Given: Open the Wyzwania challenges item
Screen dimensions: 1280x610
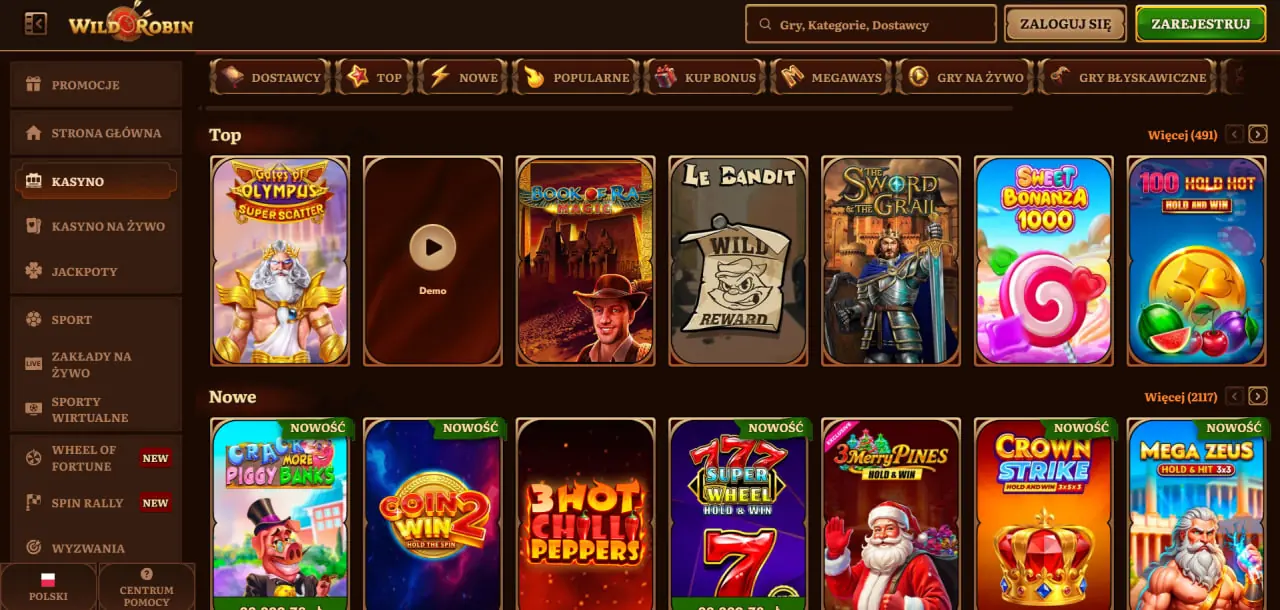Looking at the screenshot, I should click(x=96, y=548).
